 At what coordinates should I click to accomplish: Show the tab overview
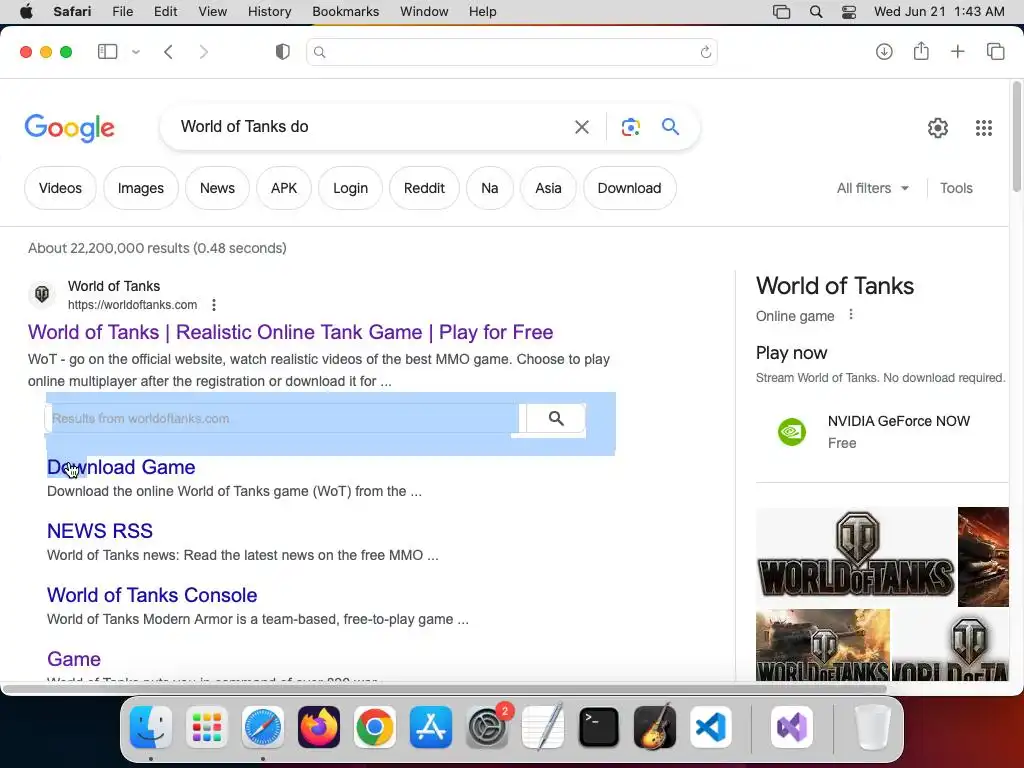click(995, 52)
